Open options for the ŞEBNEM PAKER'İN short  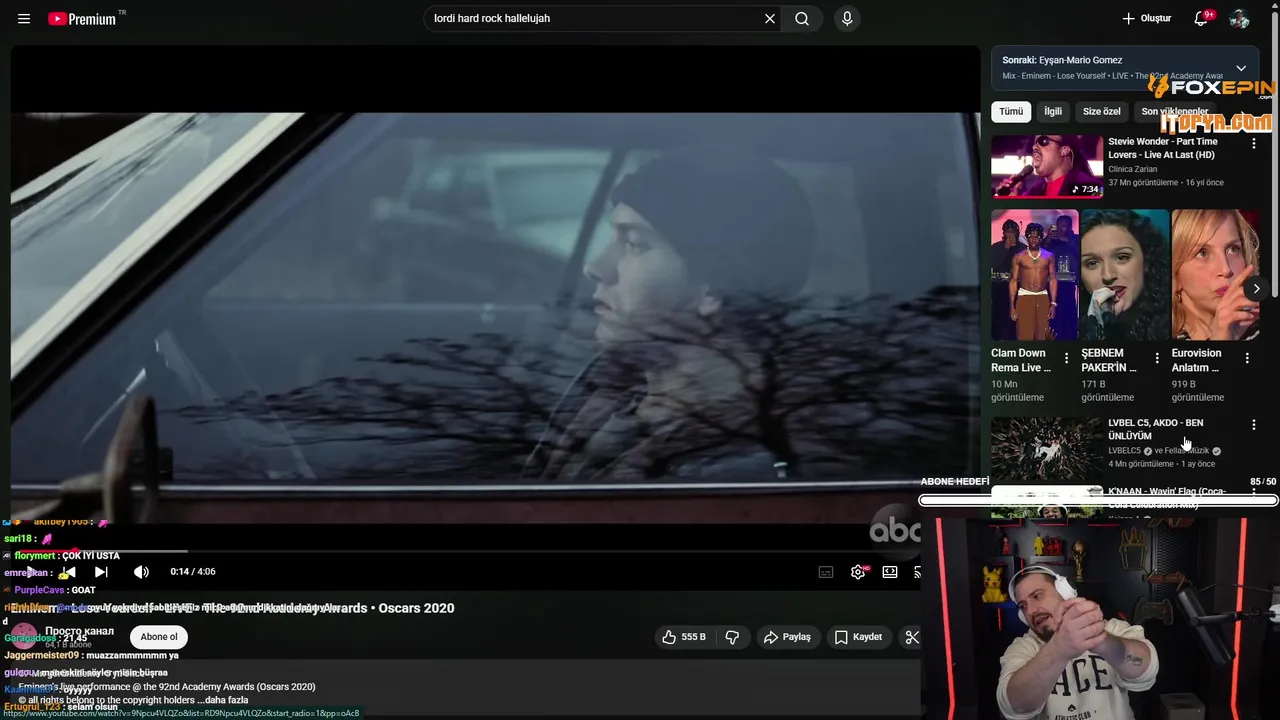click(1157, 358)
